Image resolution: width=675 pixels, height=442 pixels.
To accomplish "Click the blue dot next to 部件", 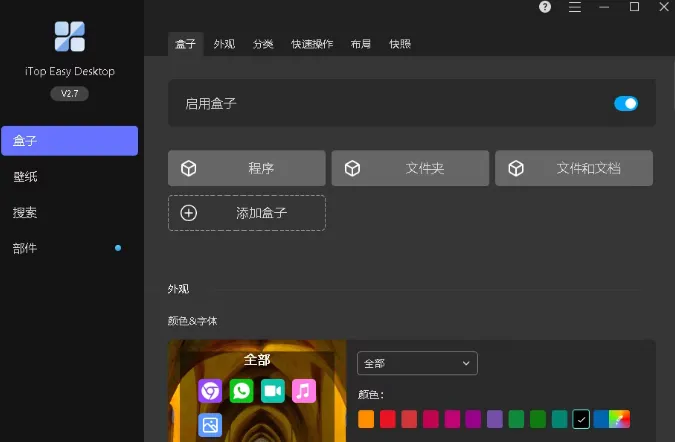I will (x=118, y=248).
